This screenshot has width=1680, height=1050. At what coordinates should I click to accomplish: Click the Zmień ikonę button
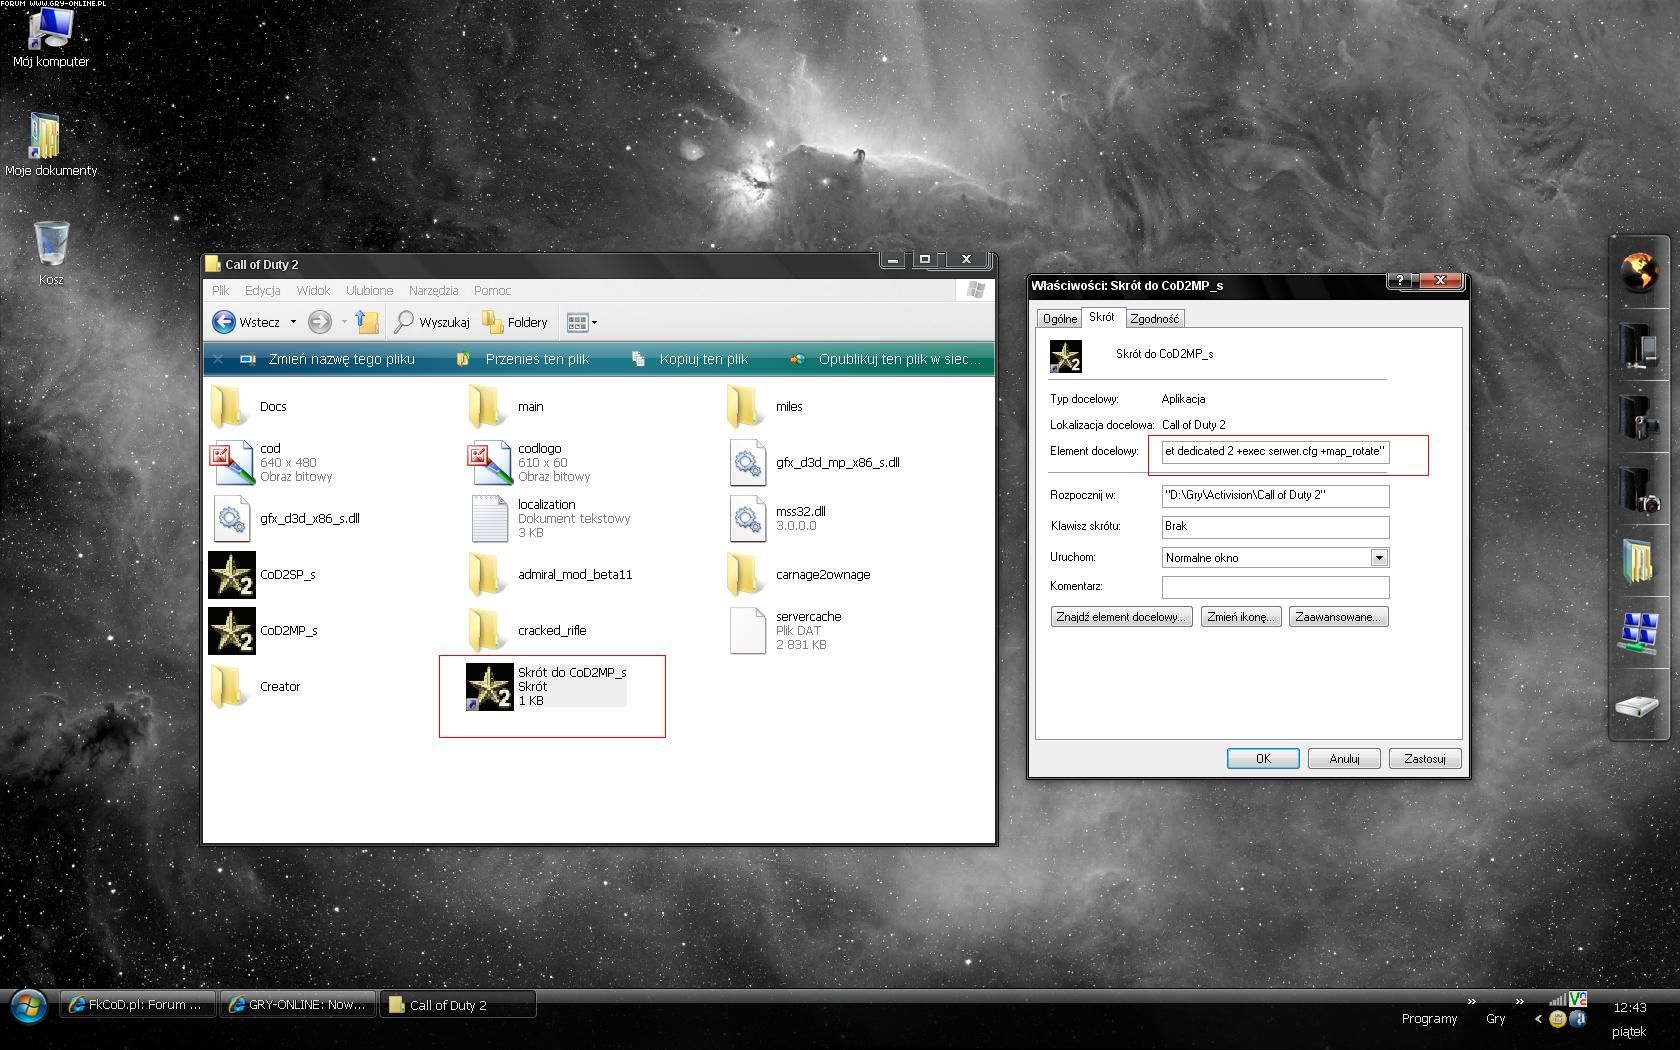tap(1241, 617)
